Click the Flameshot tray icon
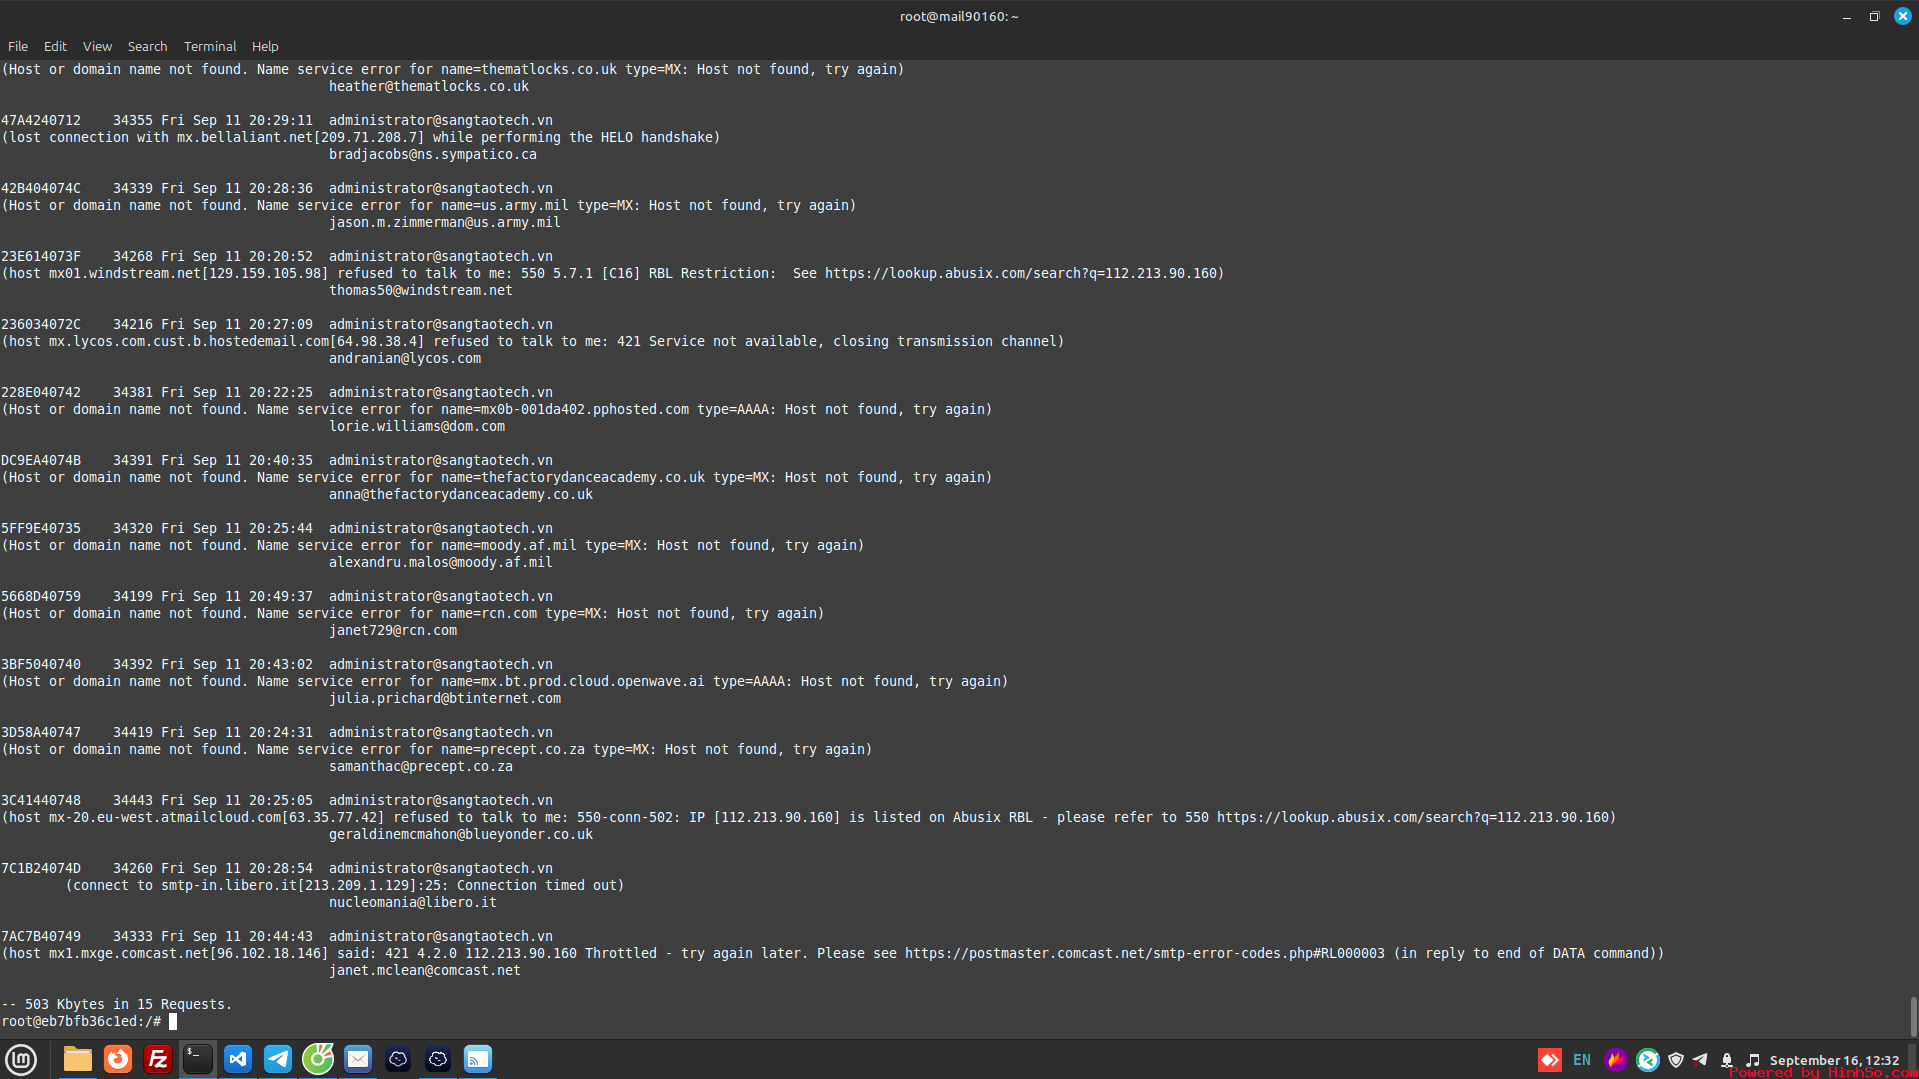Screen dimensions: 1919x1079 [1615, 1060]
